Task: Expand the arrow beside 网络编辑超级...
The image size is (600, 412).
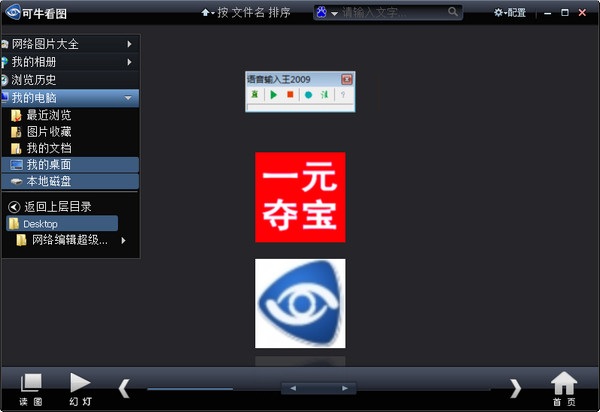Action: click(123, 240)
